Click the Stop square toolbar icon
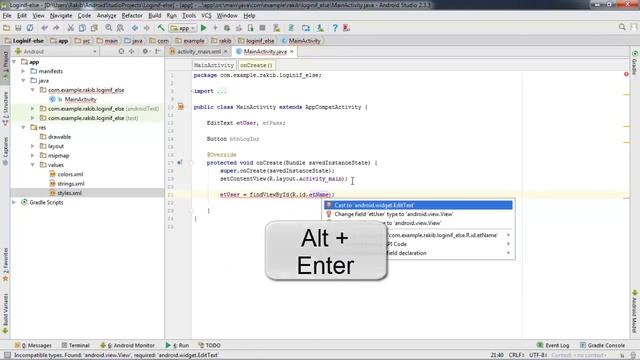 [262, 28]
